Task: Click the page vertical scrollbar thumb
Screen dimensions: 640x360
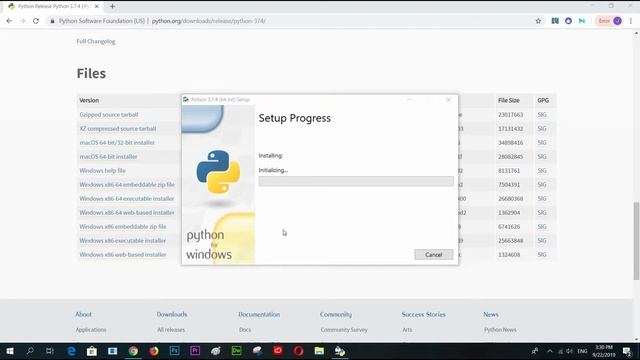Action: tap(636, 241)
